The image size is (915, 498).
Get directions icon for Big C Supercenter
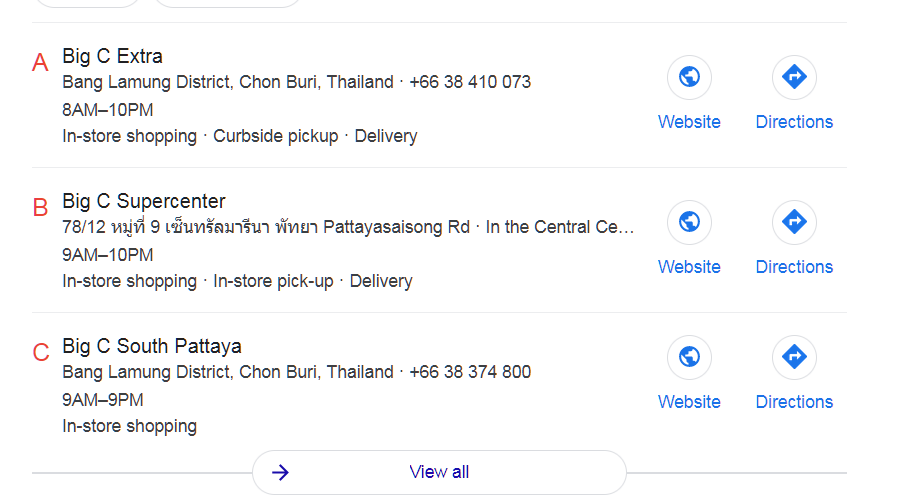click(794, 222)
